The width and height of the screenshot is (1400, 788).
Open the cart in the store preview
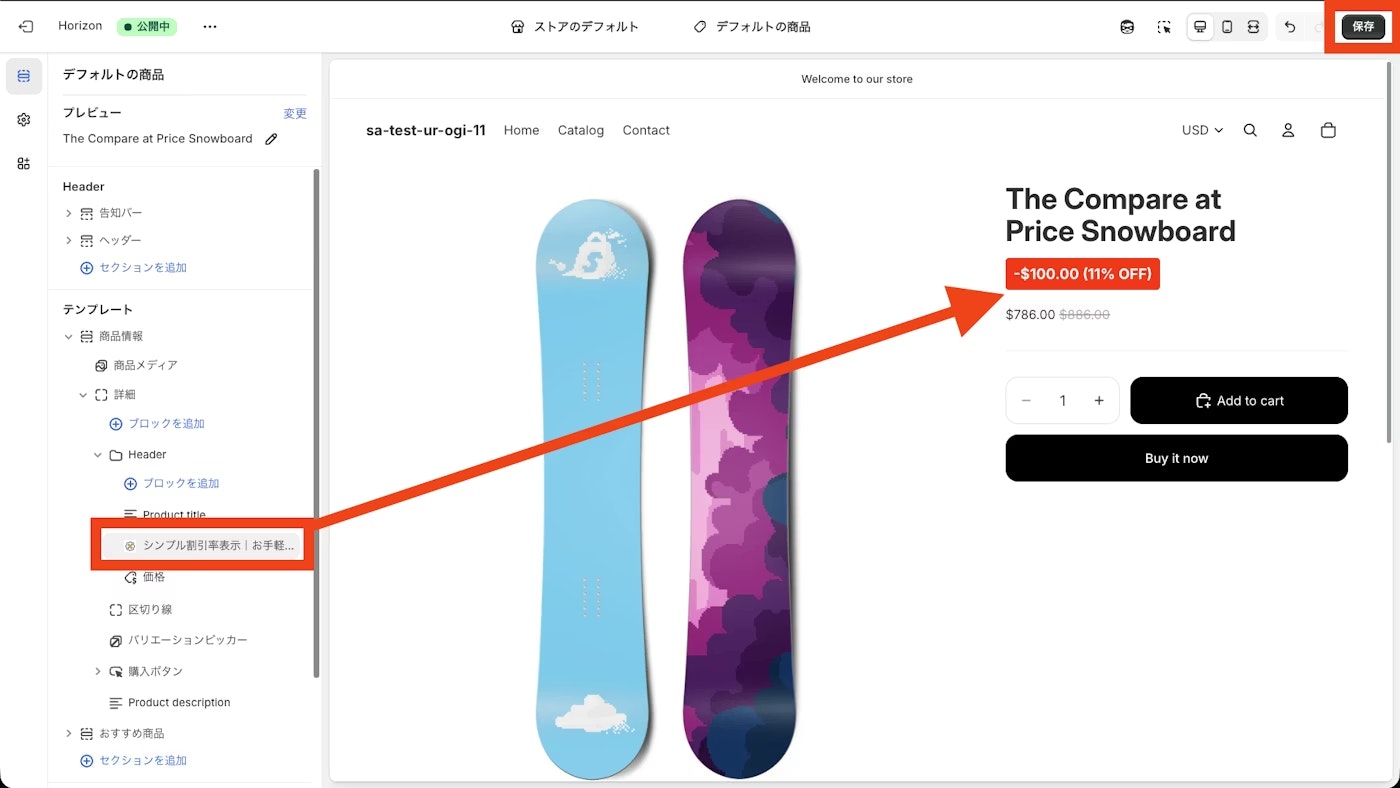click(1328, 130)
